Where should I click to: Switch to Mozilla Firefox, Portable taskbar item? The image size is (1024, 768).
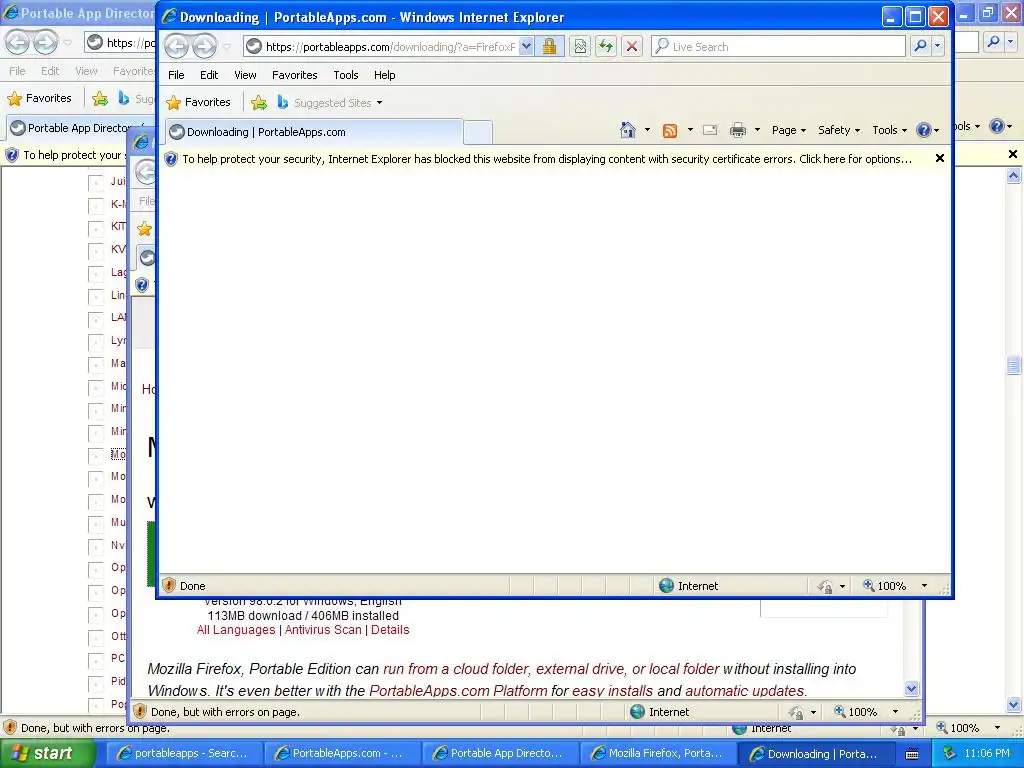pos(658,753)
